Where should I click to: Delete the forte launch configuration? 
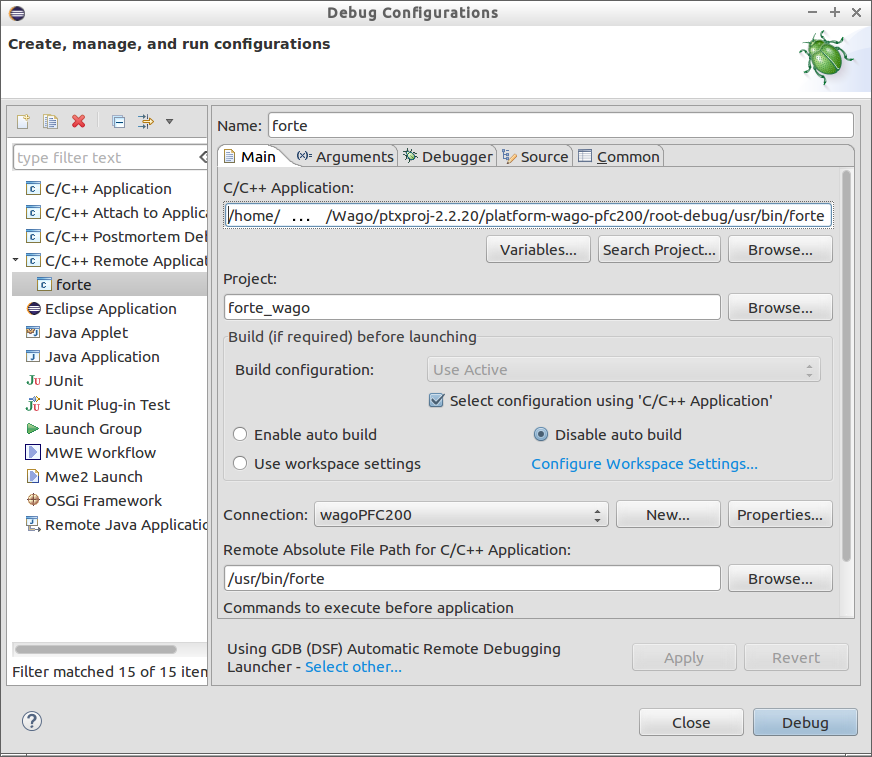click(78, 121)
